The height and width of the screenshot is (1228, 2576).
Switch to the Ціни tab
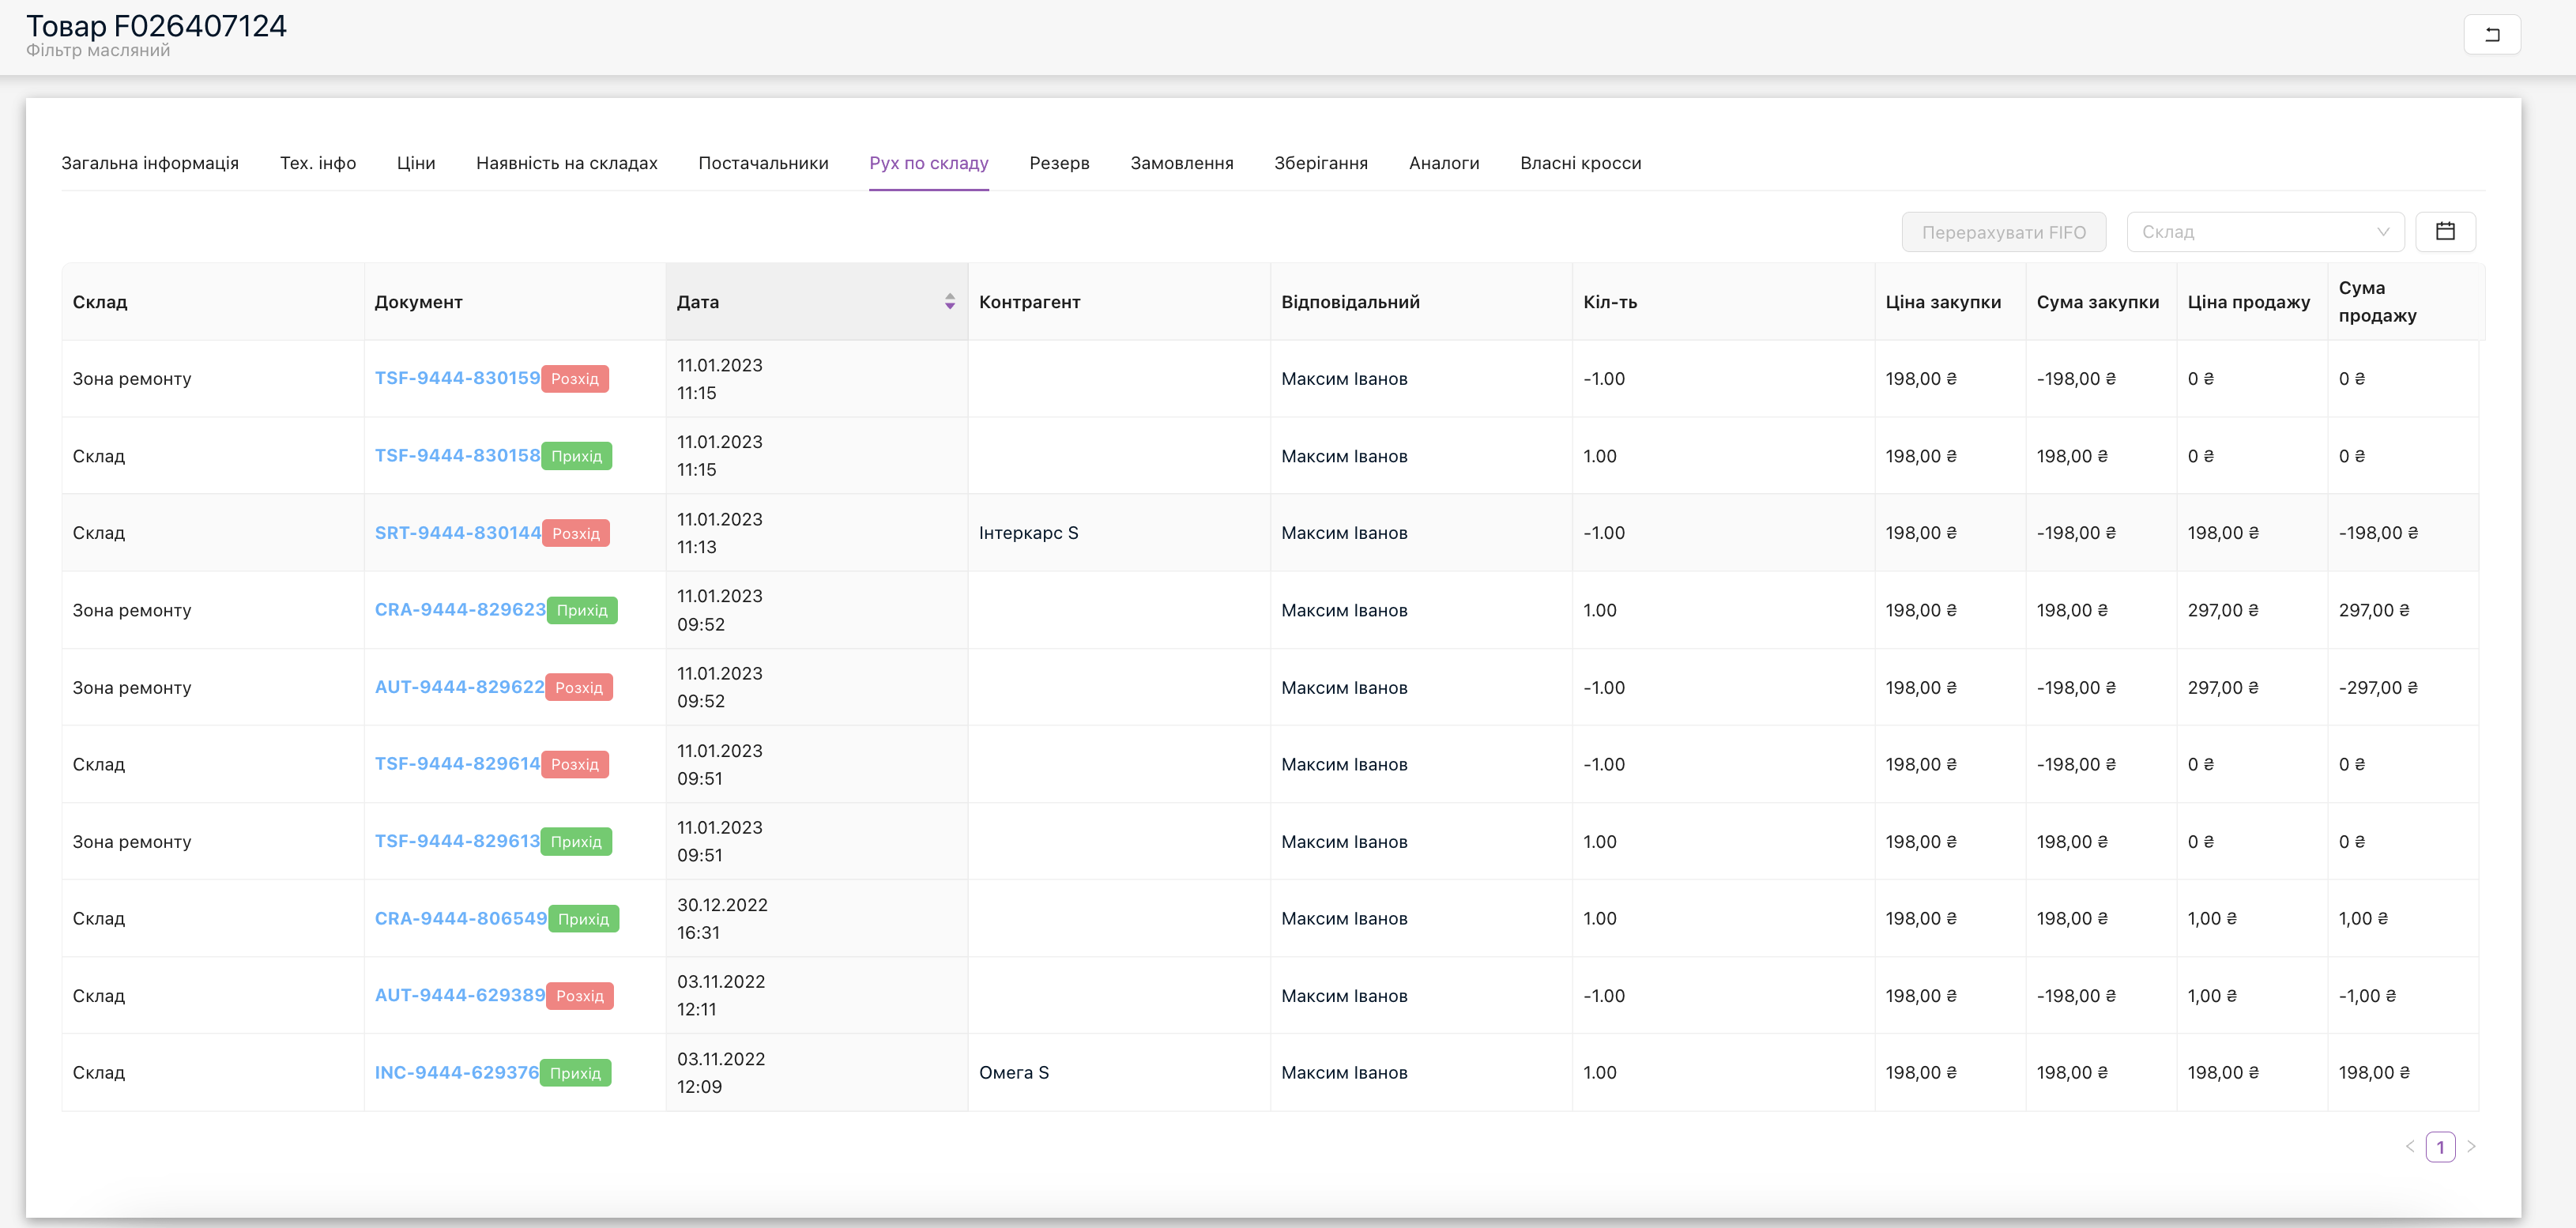point(416,163)
